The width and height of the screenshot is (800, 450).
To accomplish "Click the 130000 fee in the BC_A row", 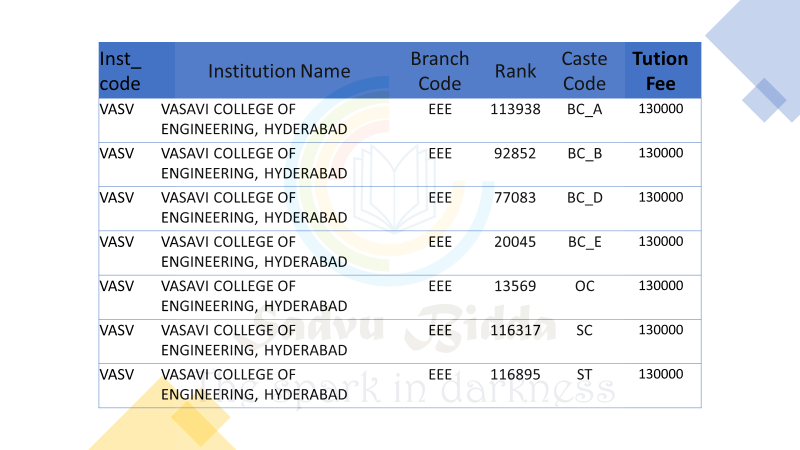I will [661, 109].
